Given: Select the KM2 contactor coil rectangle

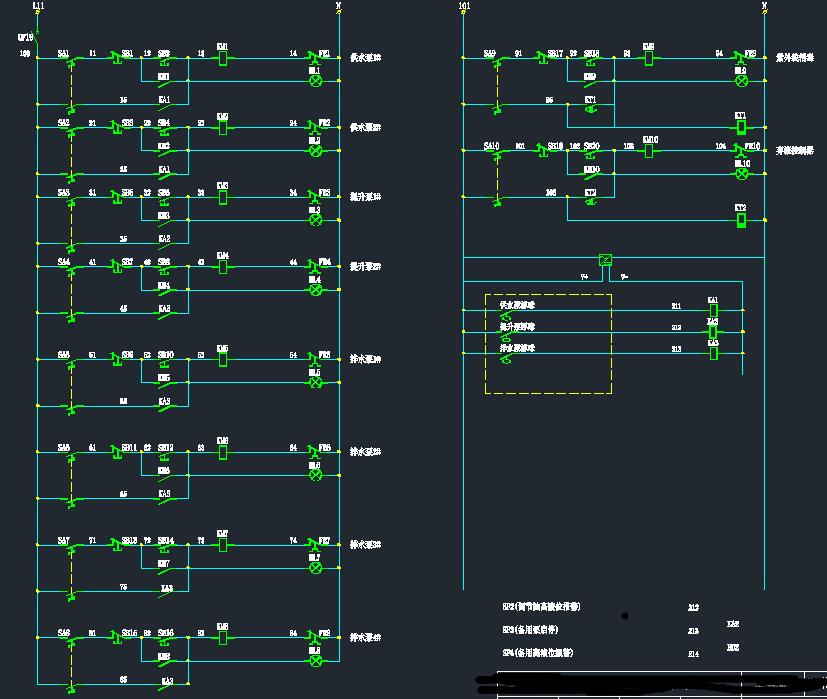Looking at the screenshot, I should click(x=223, y=127).
